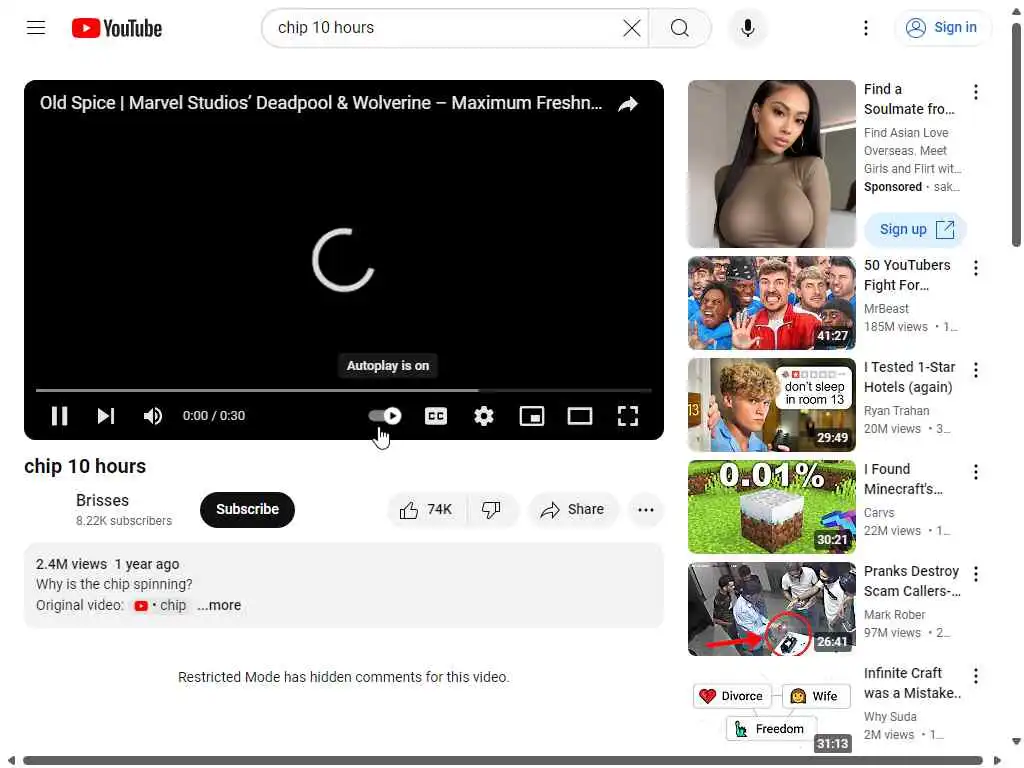Viewport: 1024px width, 768px height.
Task: Clear the search box text
Action: click(x=632, y=28)
